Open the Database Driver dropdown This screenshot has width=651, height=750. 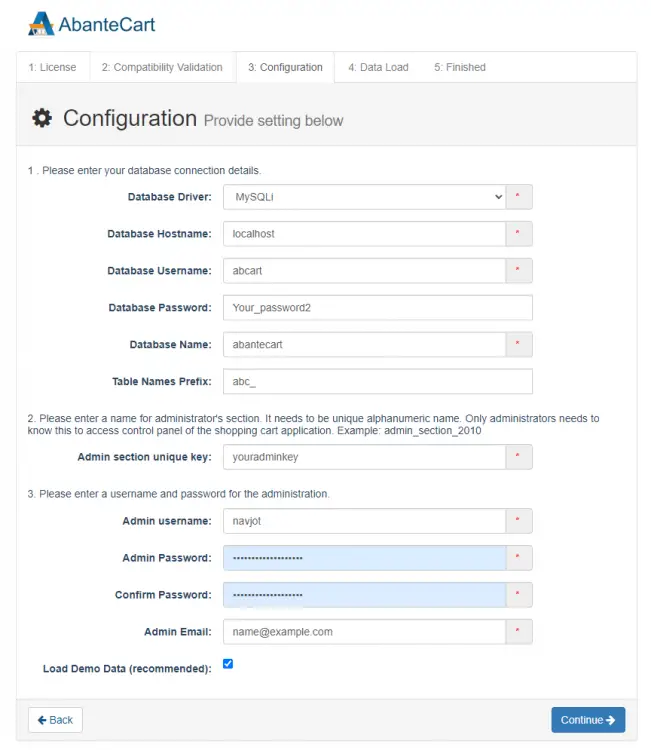(364, 197)
